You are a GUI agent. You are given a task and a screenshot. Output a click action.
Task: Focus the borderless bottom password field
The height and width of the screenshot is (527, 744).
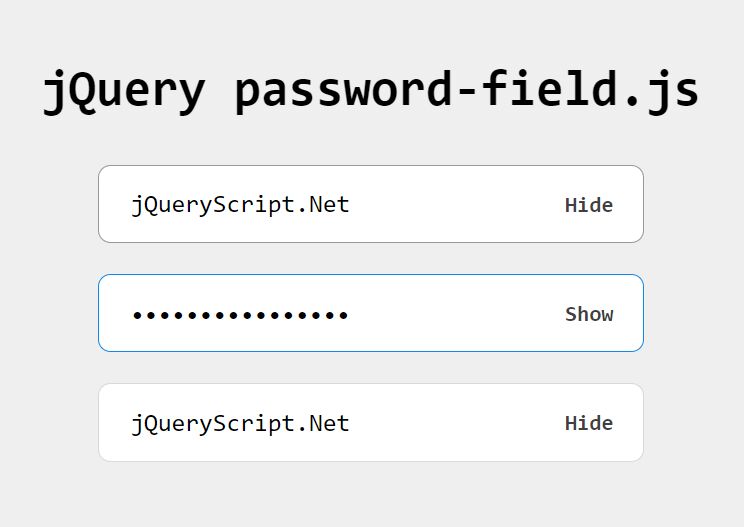coord(371,422)
